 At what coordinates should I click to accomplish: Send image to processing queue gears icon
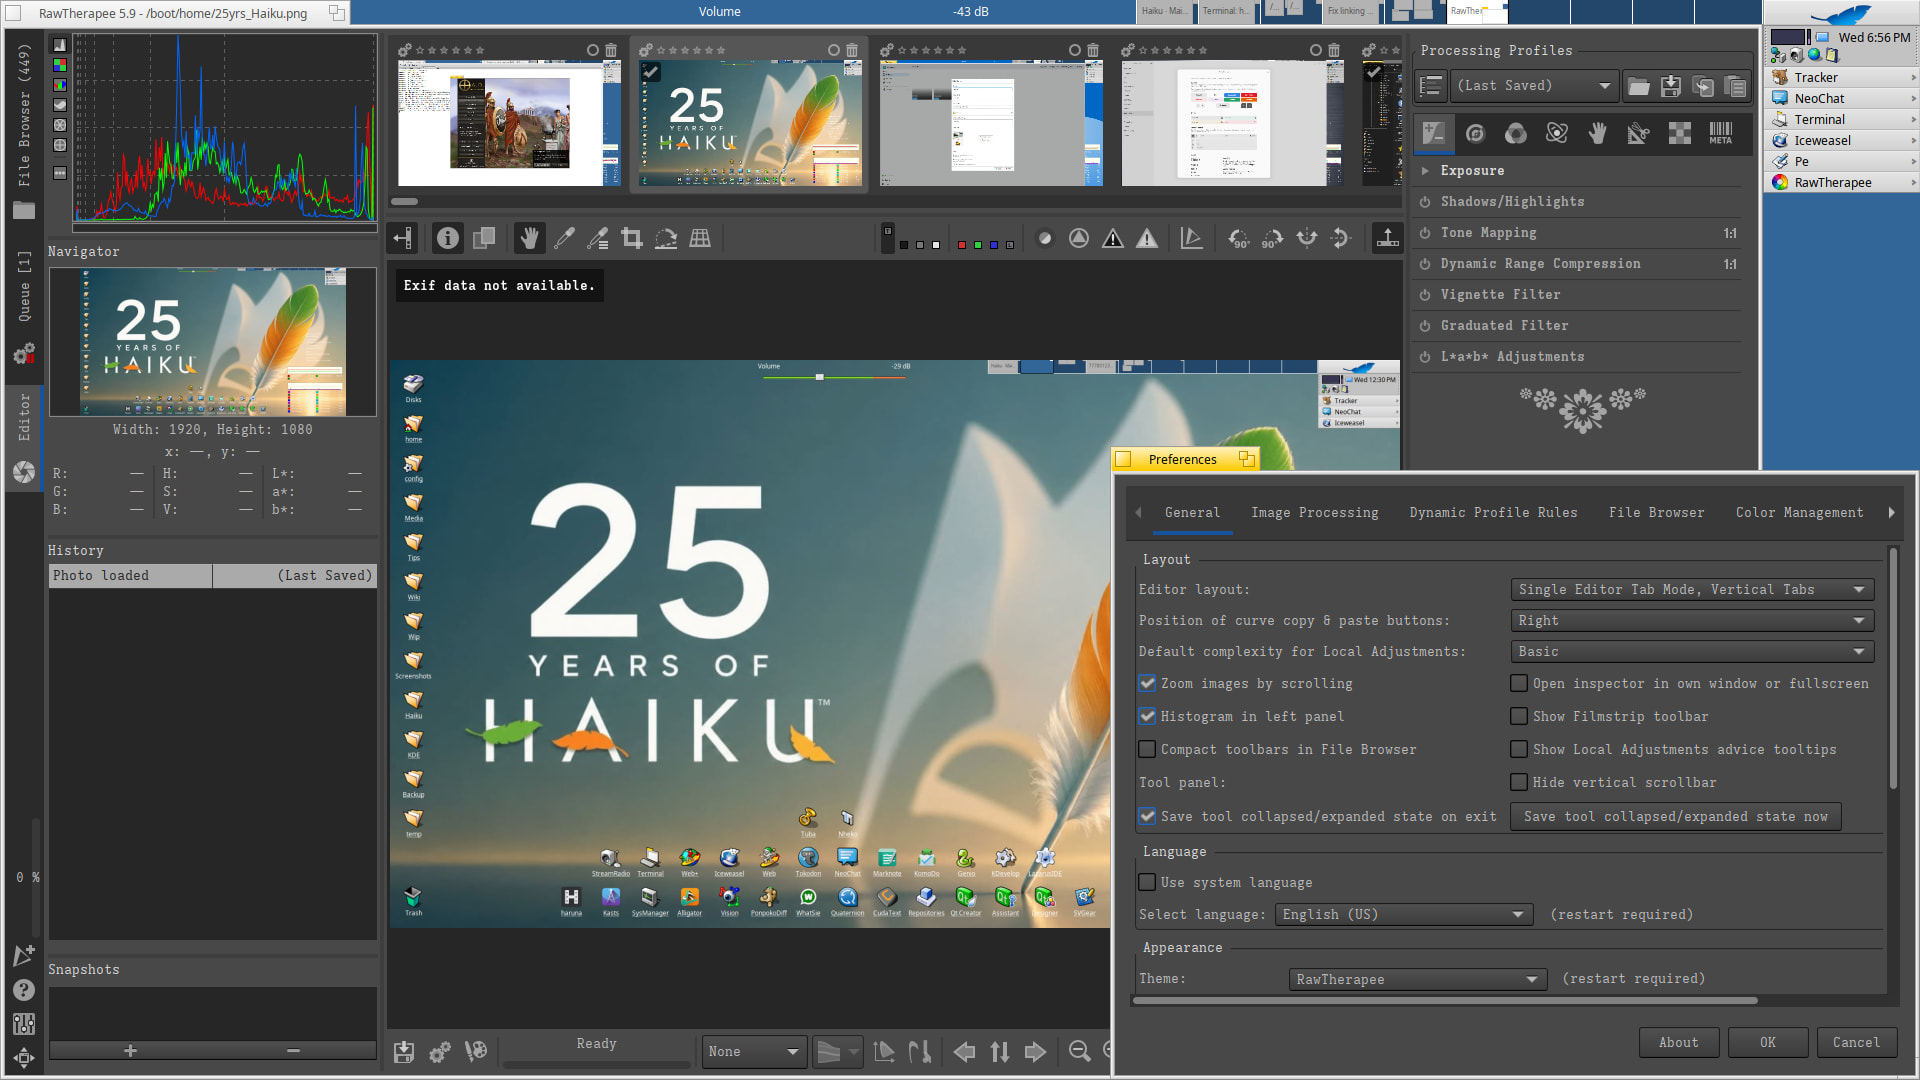tap(440, 1051)
